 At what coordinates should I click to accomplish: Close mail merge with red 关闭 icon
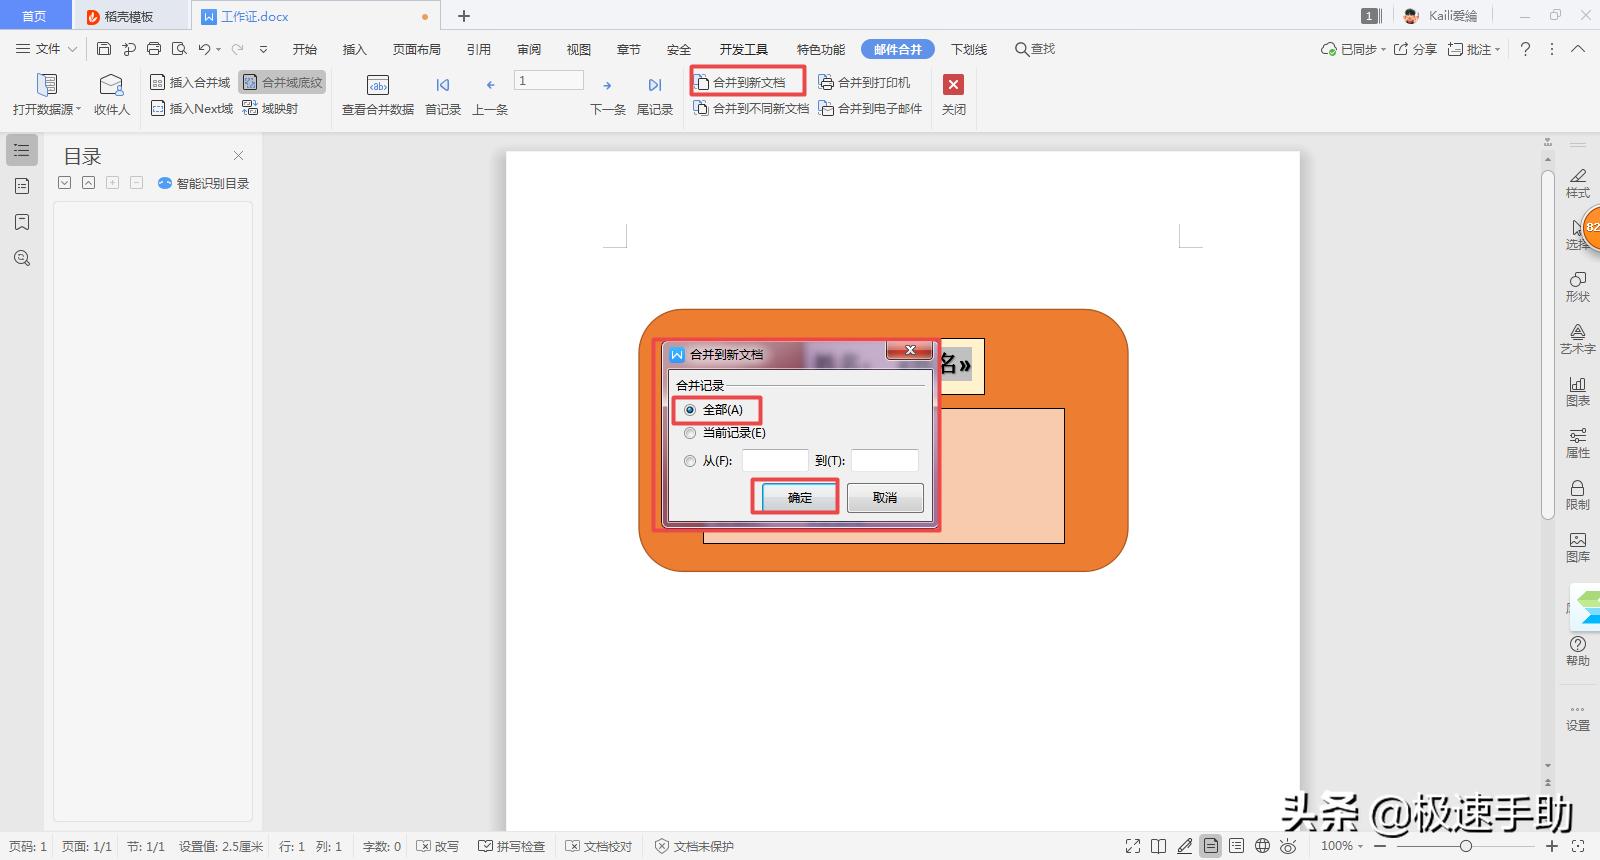[x=953, y=85]
